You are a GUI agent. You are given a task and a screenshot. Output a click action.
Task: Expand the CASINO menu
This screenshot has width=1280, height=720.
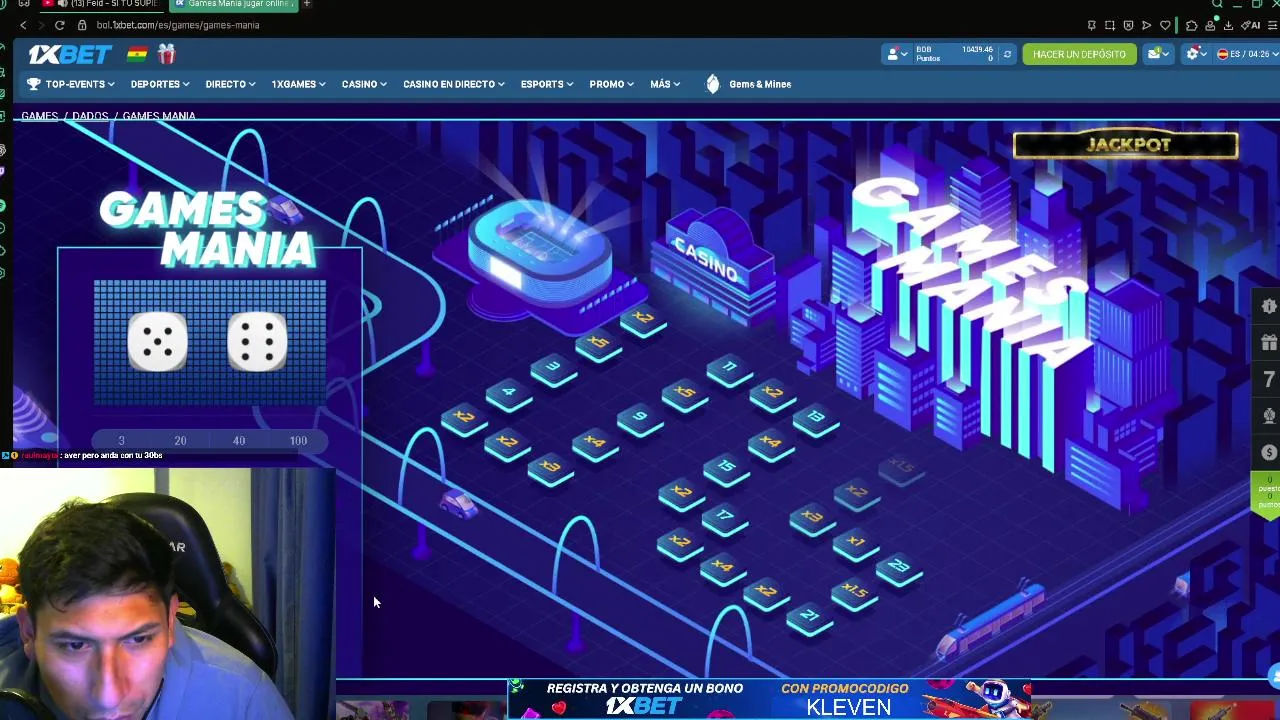364,84
